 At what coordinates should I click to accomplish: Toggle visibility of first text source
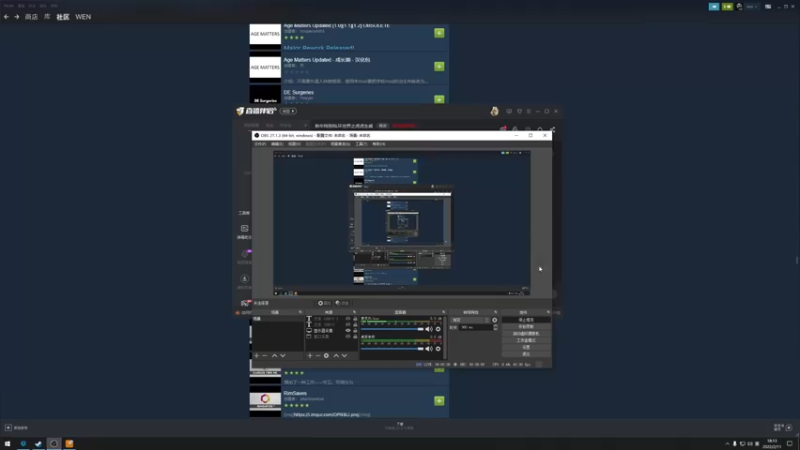point(348,319)
